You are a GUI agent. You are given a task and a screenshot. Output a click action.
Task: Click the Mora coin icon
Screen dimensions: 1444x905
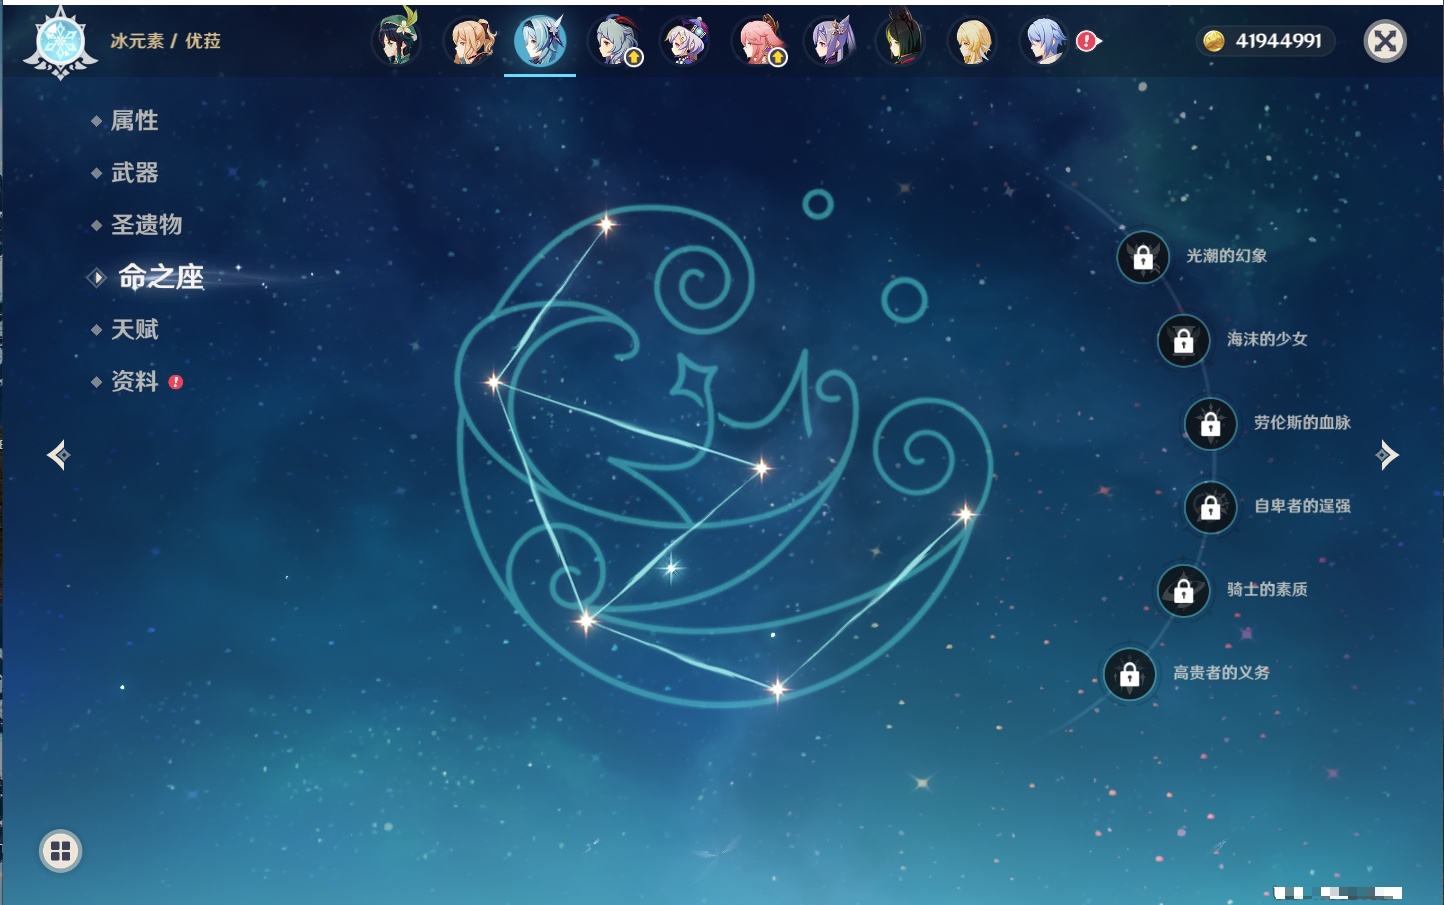point(1214,41)
